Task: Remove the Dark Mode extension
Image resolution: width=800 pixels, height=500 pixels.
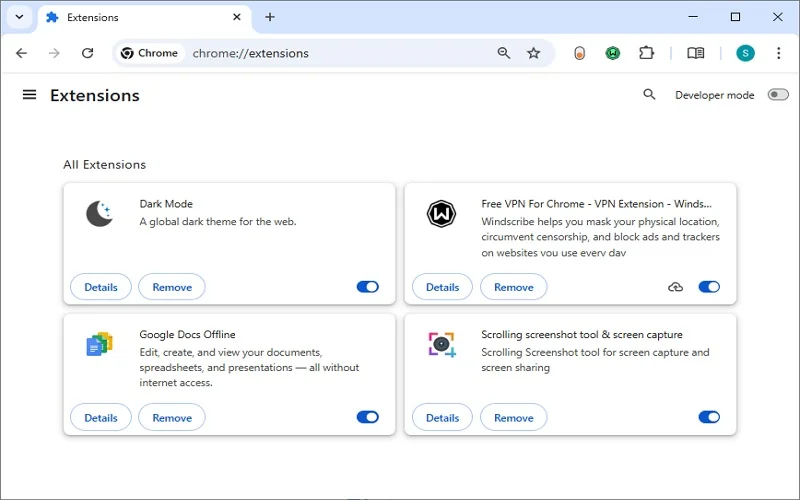Action: (172, 287)
